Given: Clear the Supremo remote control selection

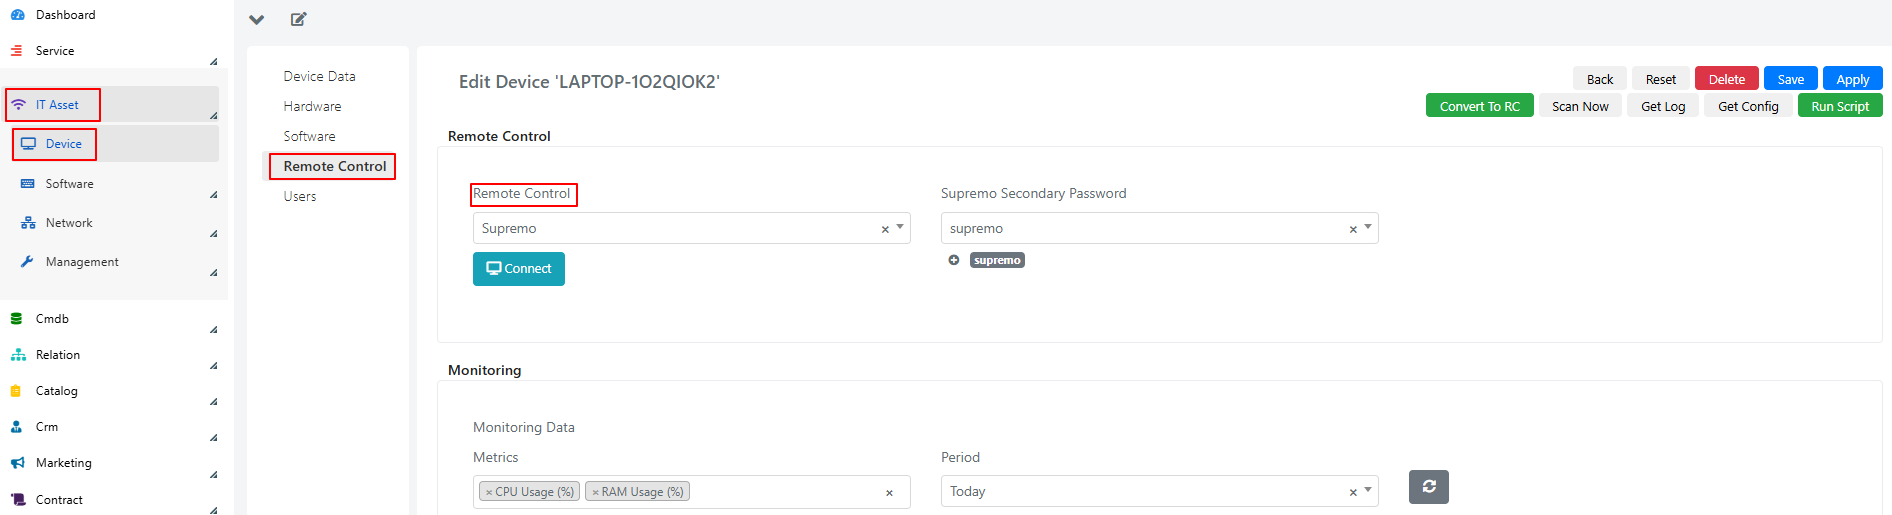Looking at the screenshot, I should (885, 229).
